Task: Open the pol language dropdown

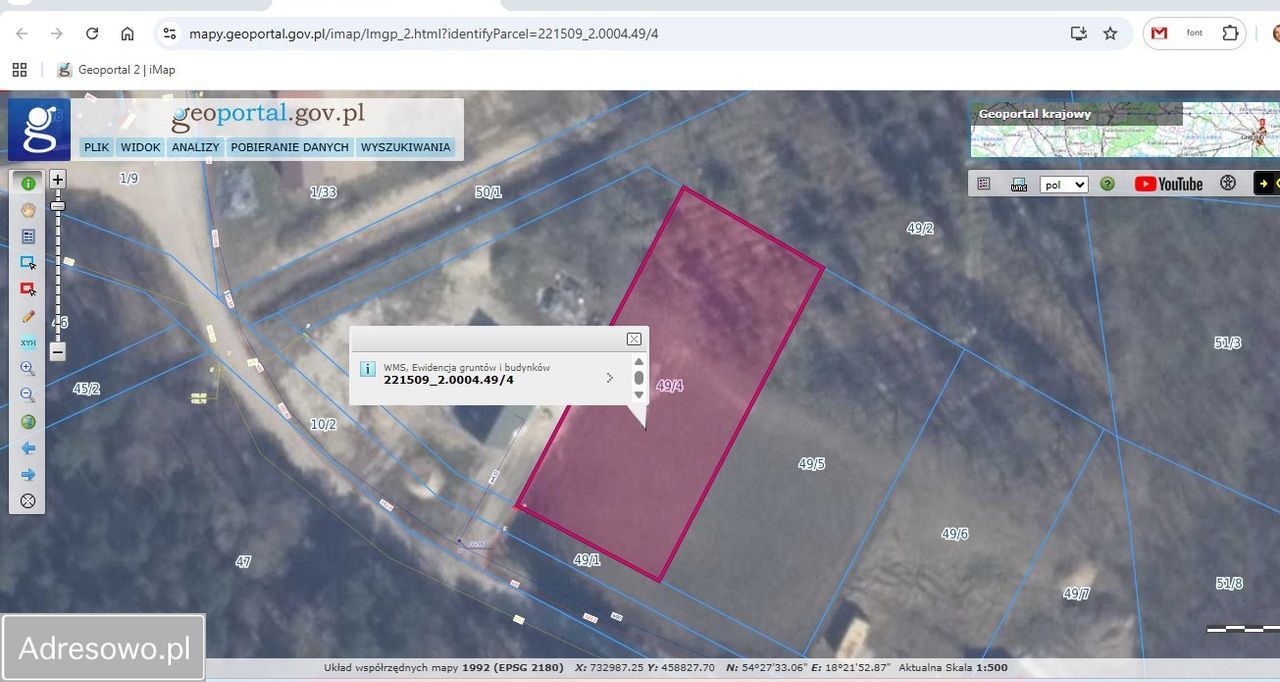Action: tap(1063, 184)
